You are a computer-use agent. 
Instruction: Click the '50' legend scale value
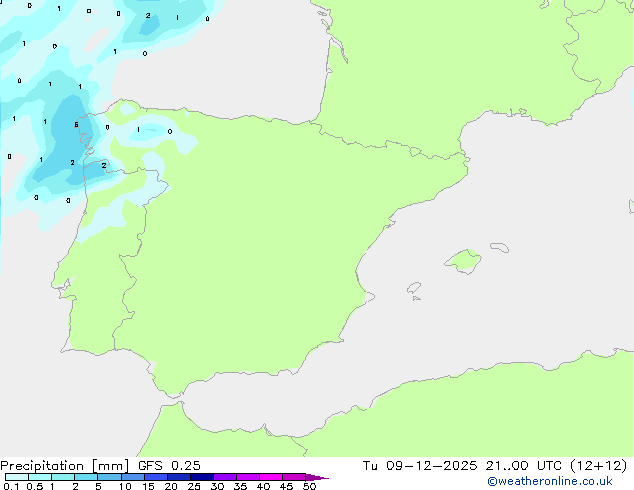tap(309, 486)
